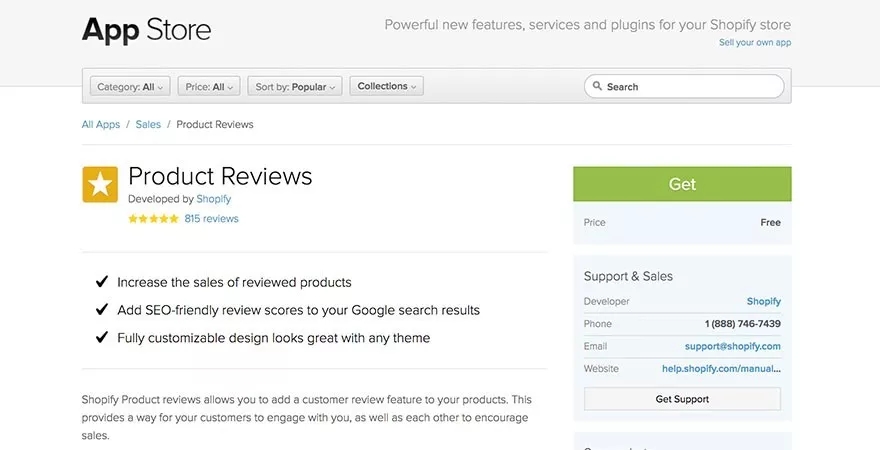Go to All Apps breadcrumb

click(101, 125)
